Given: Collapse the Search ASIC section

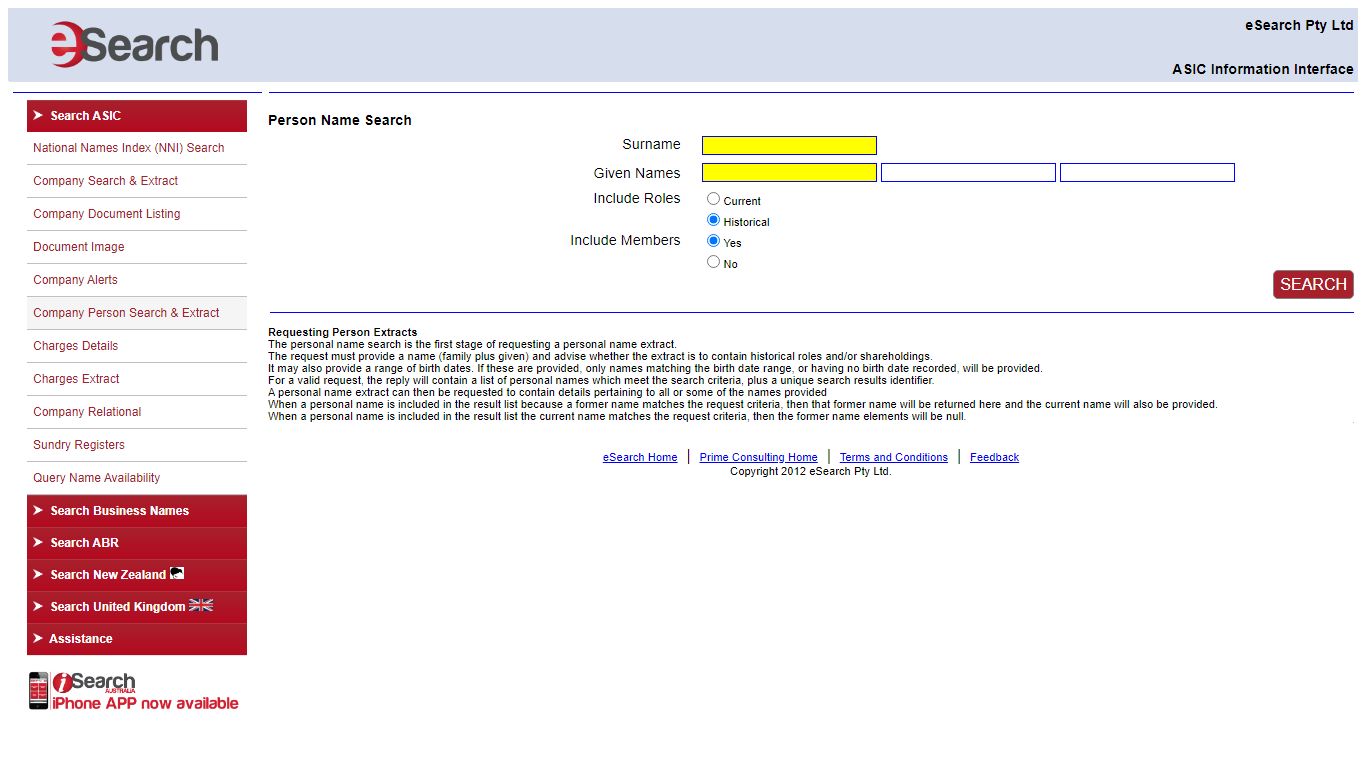Looking at the screenshot, I should 137,116.
